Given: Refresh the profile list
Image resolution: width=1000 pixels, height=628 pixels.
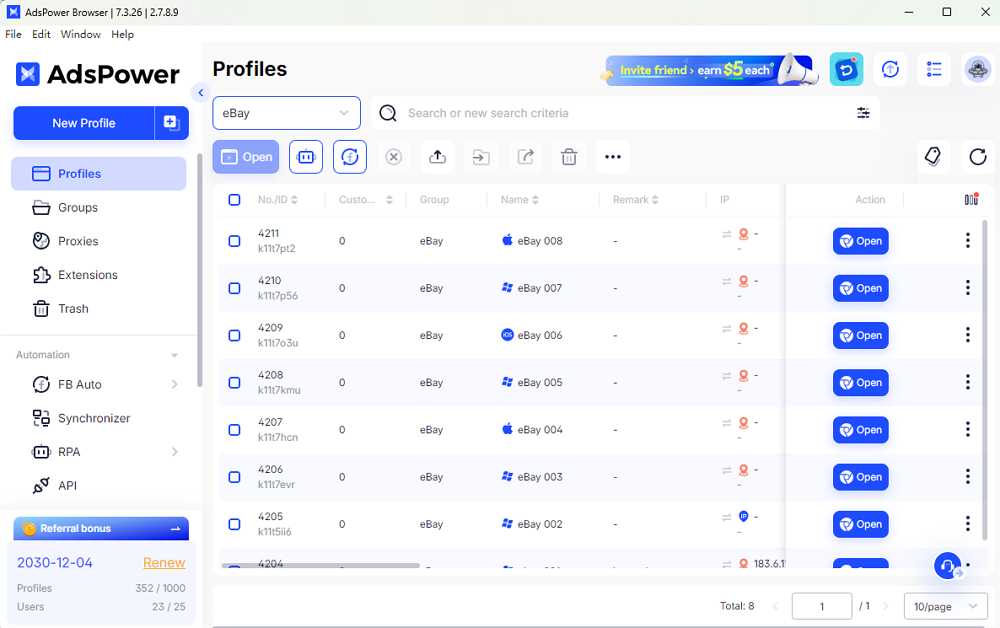Looking at the screenshot, I should (x=978, y=156).
